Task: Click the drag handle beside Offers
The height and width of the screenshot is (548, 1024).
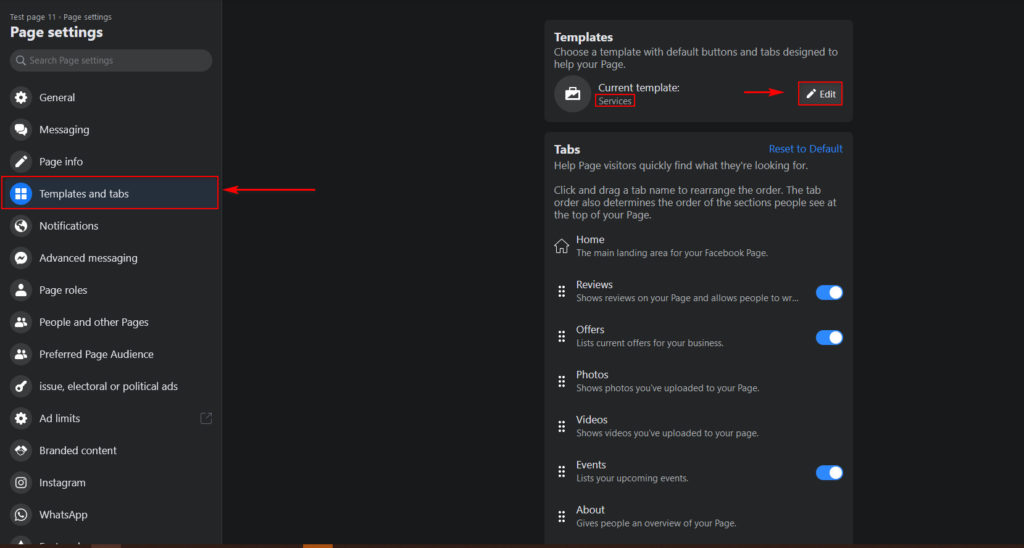Action: pos(562,336)
